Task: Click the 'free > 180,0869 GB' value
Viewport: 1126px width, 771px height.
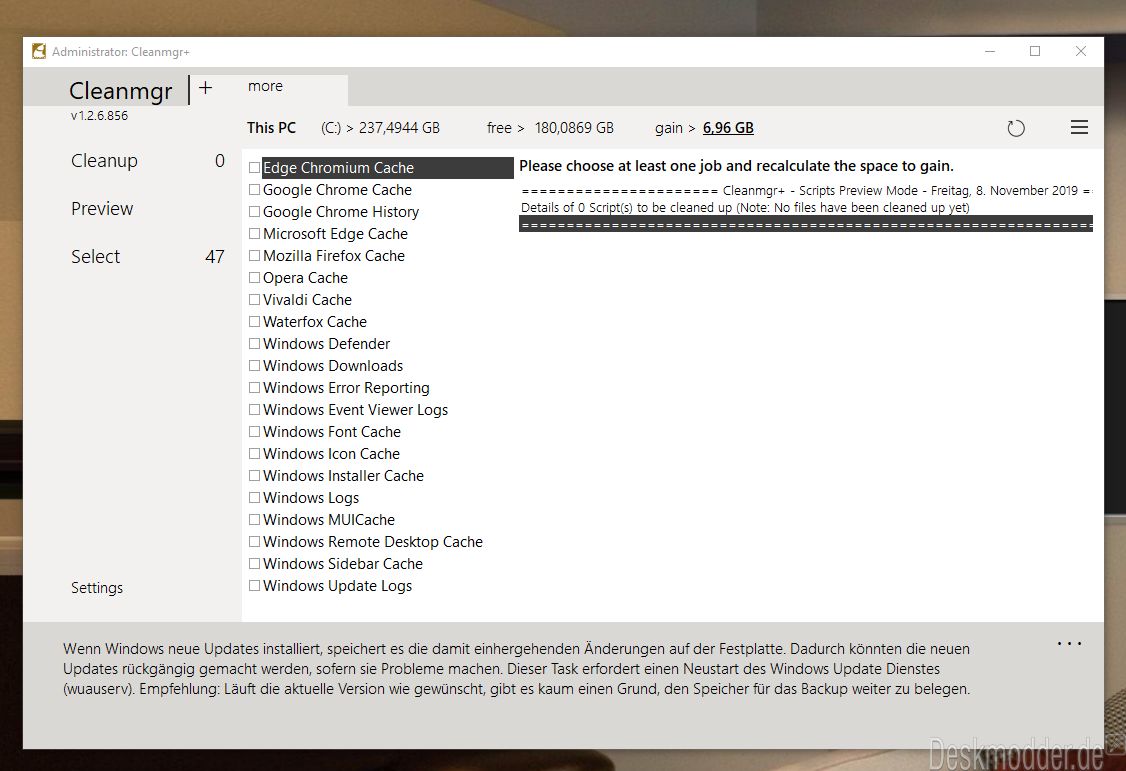Action: click(550, 128)
